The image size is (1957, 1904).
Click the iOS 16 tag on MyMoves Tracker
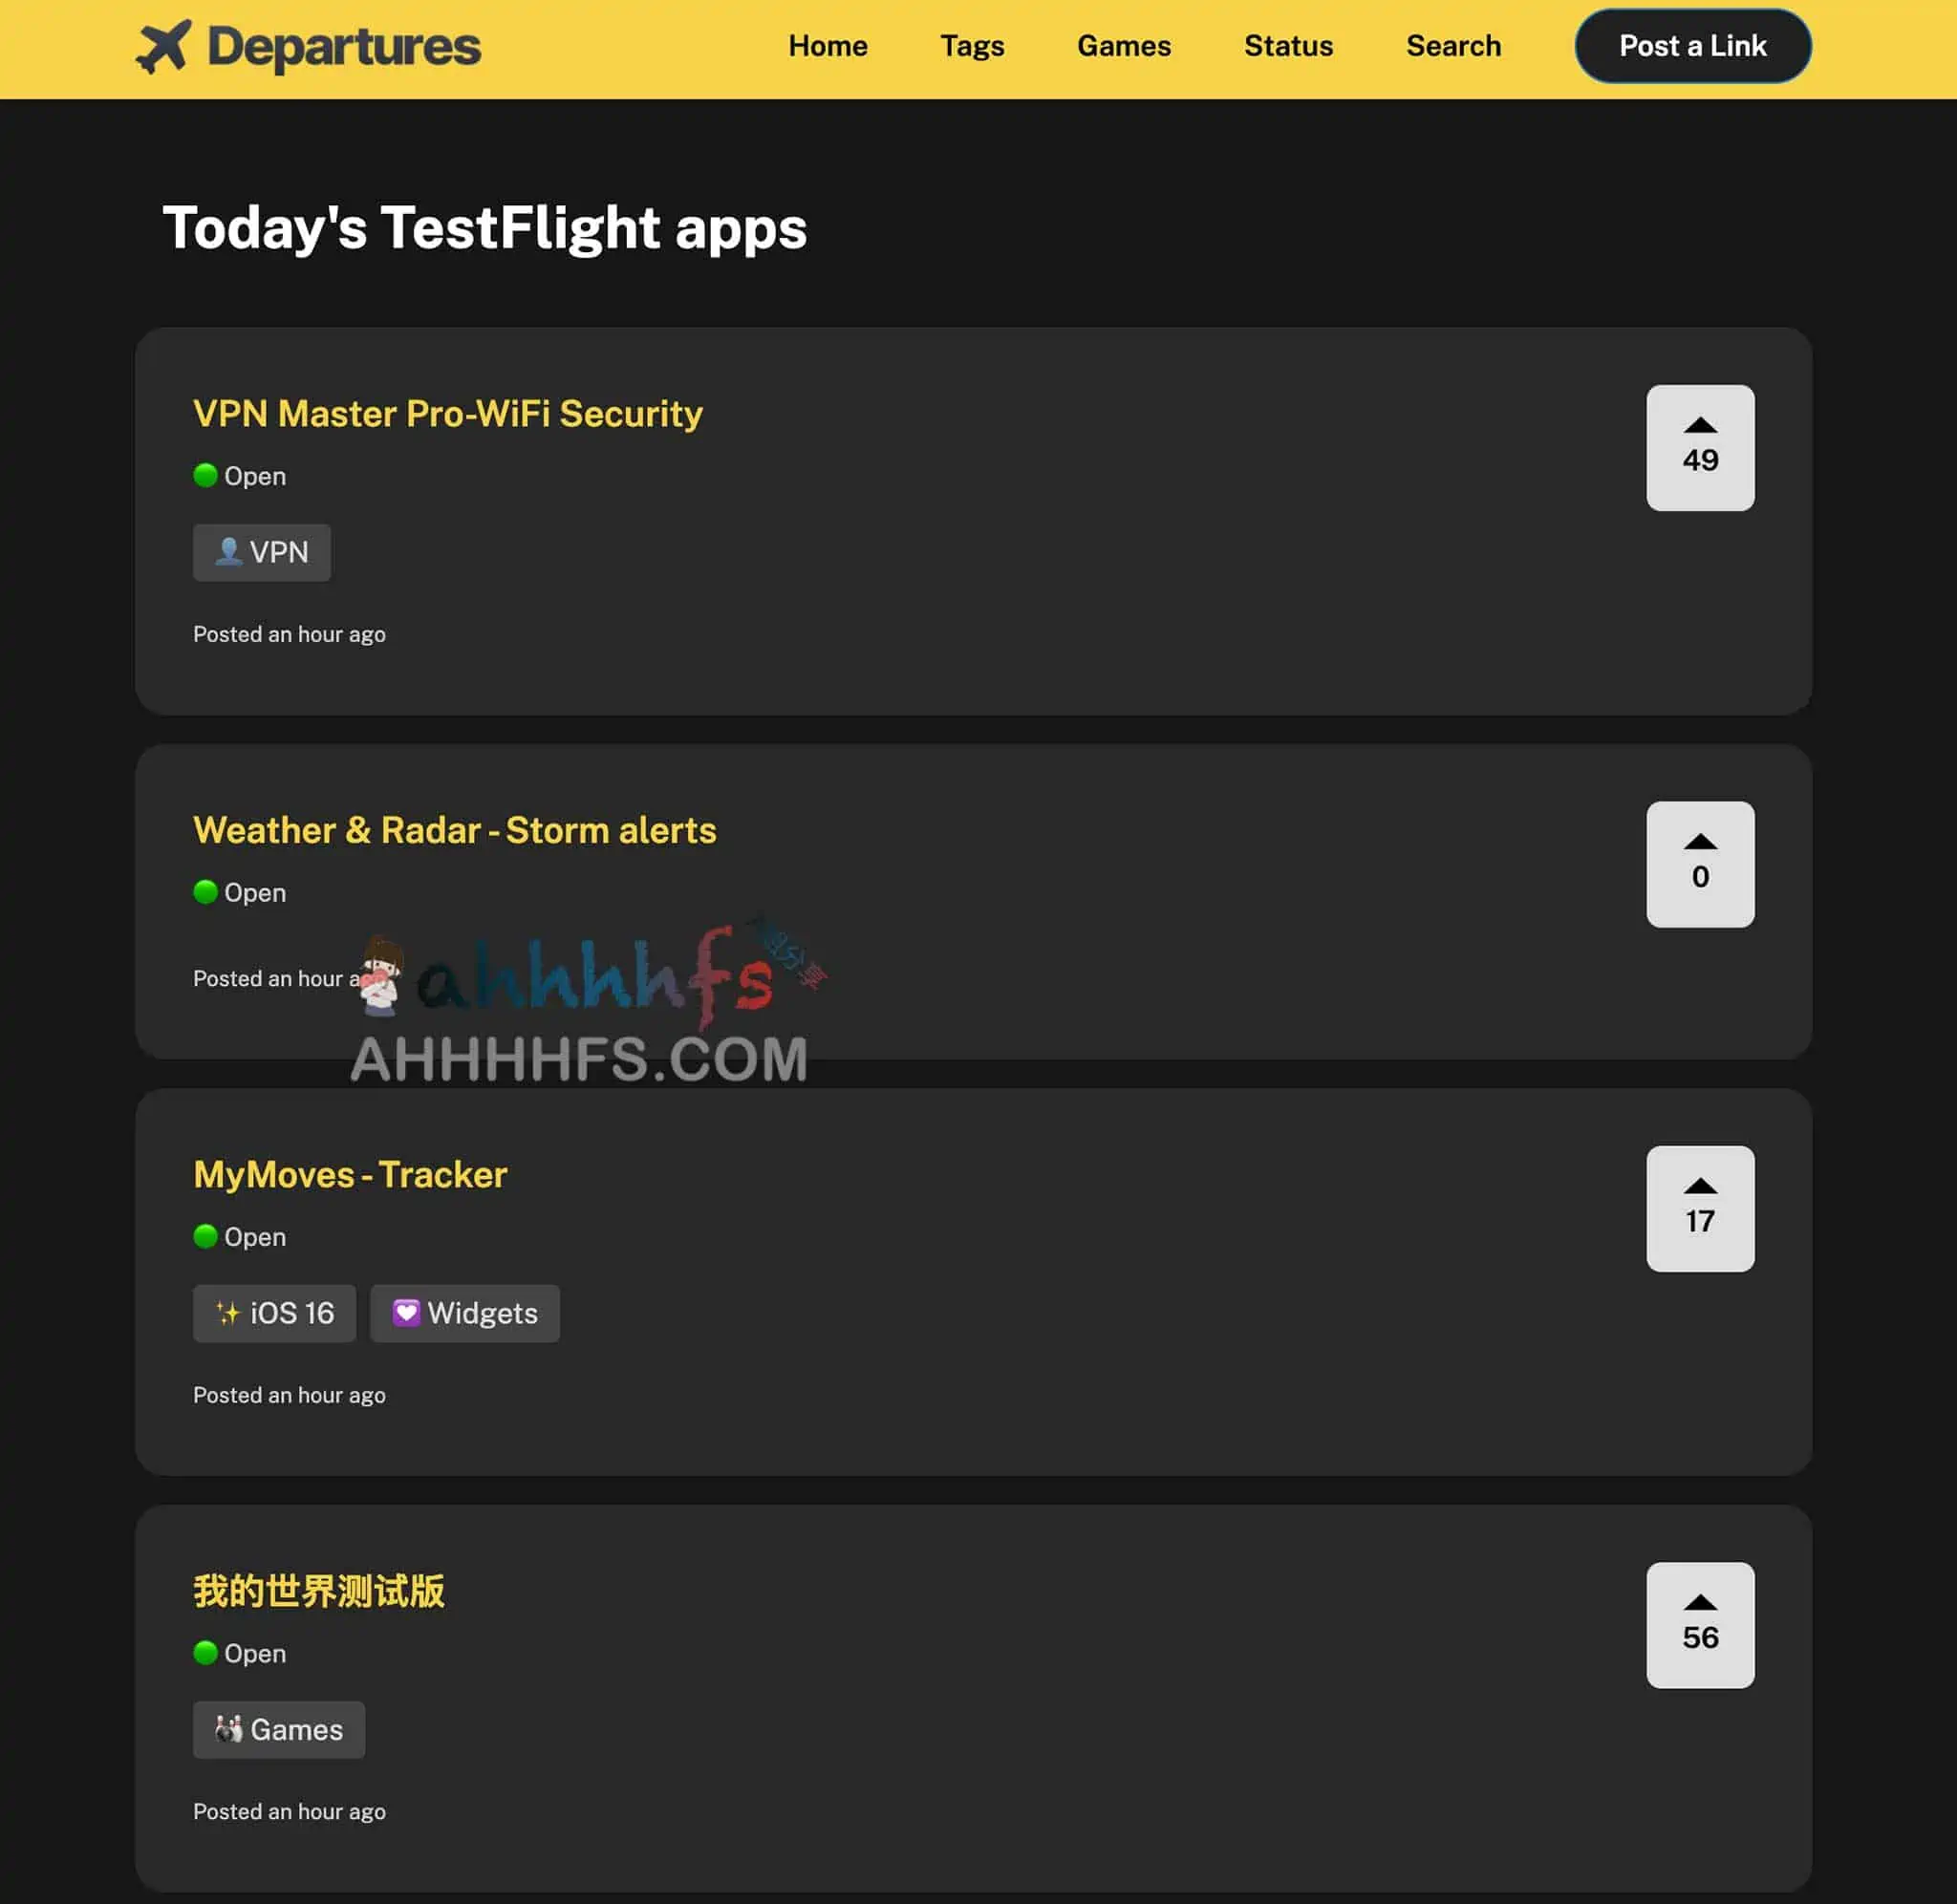274,1312
